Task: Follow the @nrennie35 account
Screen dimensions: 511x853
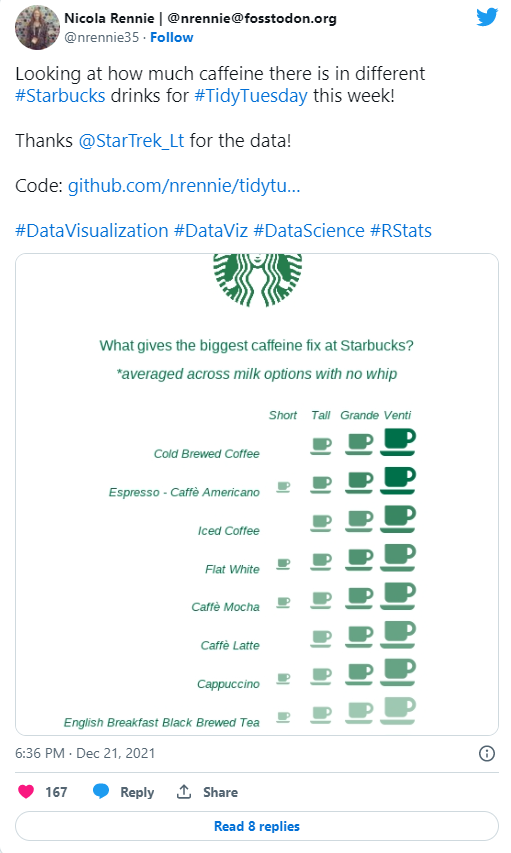Action: [x=171, y=38]
